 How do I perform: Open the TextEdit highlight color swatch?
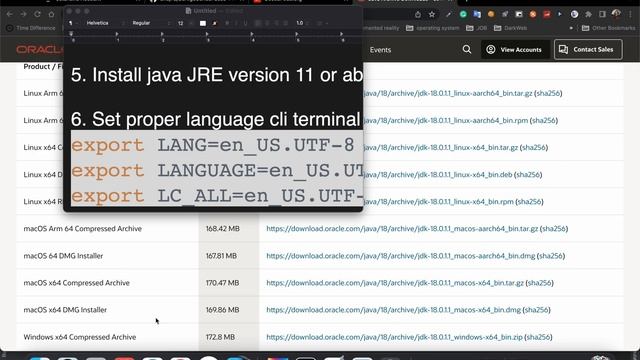tap(214, 23)
